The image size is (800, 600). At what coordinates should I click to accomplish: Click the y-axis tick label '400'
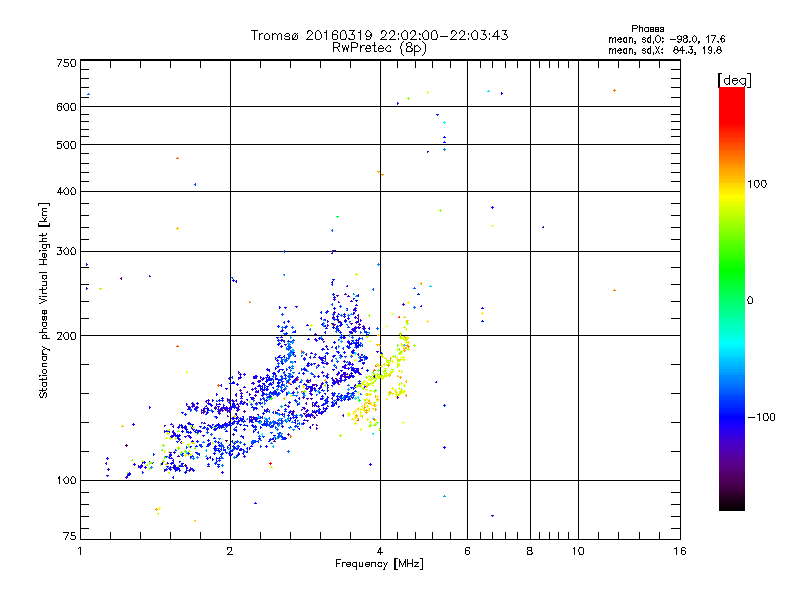tap(66, 191)
